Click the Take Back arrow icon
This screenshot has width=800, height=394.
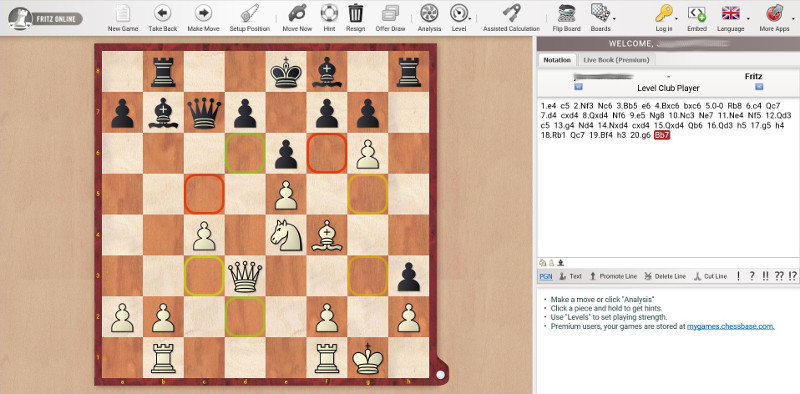(x=163, y=13)
